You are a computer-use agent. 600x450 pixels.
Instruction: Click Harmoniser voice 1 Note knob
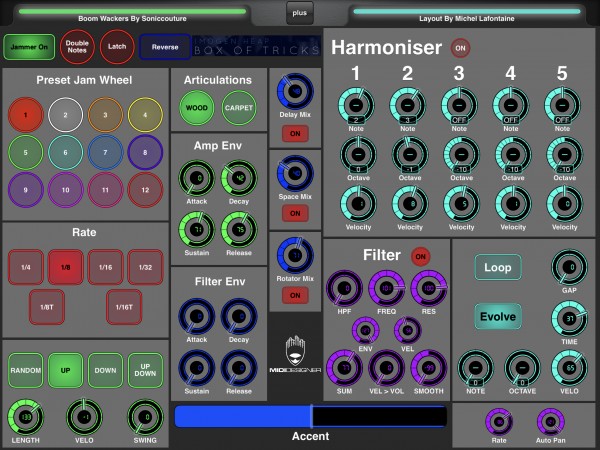click(356, 105)
